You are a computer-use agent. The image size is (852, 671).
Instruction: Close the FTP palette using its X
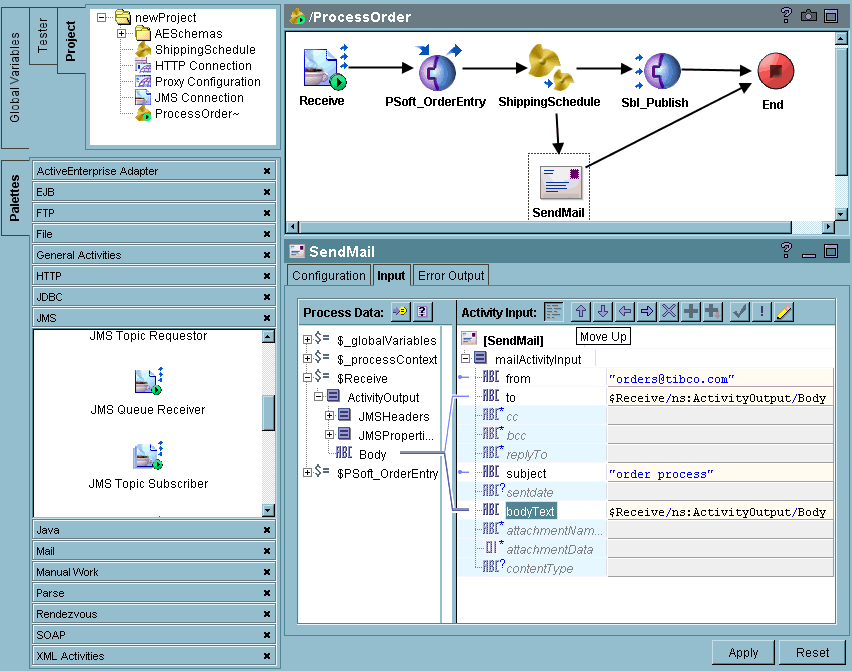[x=267, y=213]
